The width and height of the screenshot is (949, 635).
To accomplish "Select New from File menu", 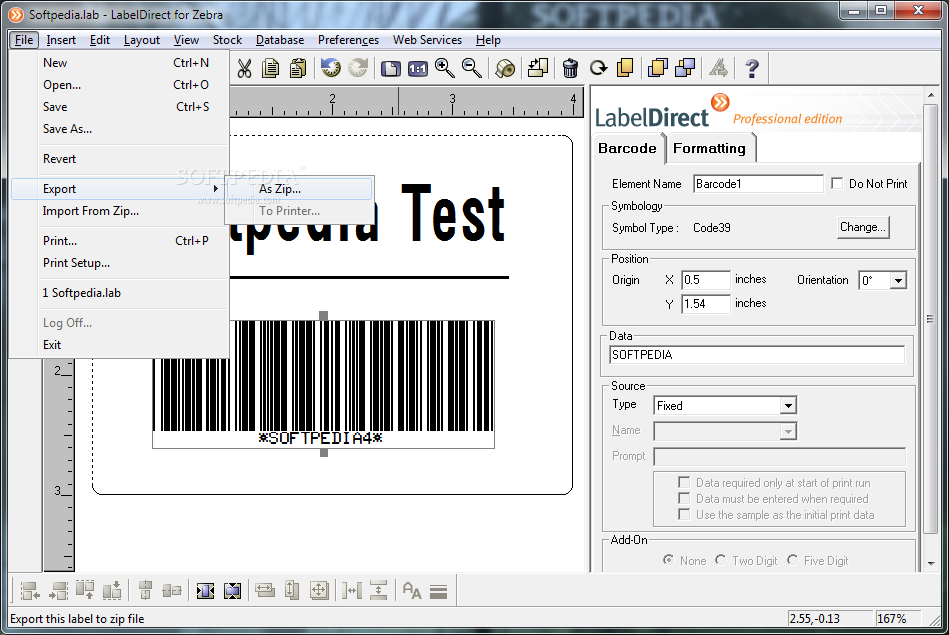I will coord(120,63).
